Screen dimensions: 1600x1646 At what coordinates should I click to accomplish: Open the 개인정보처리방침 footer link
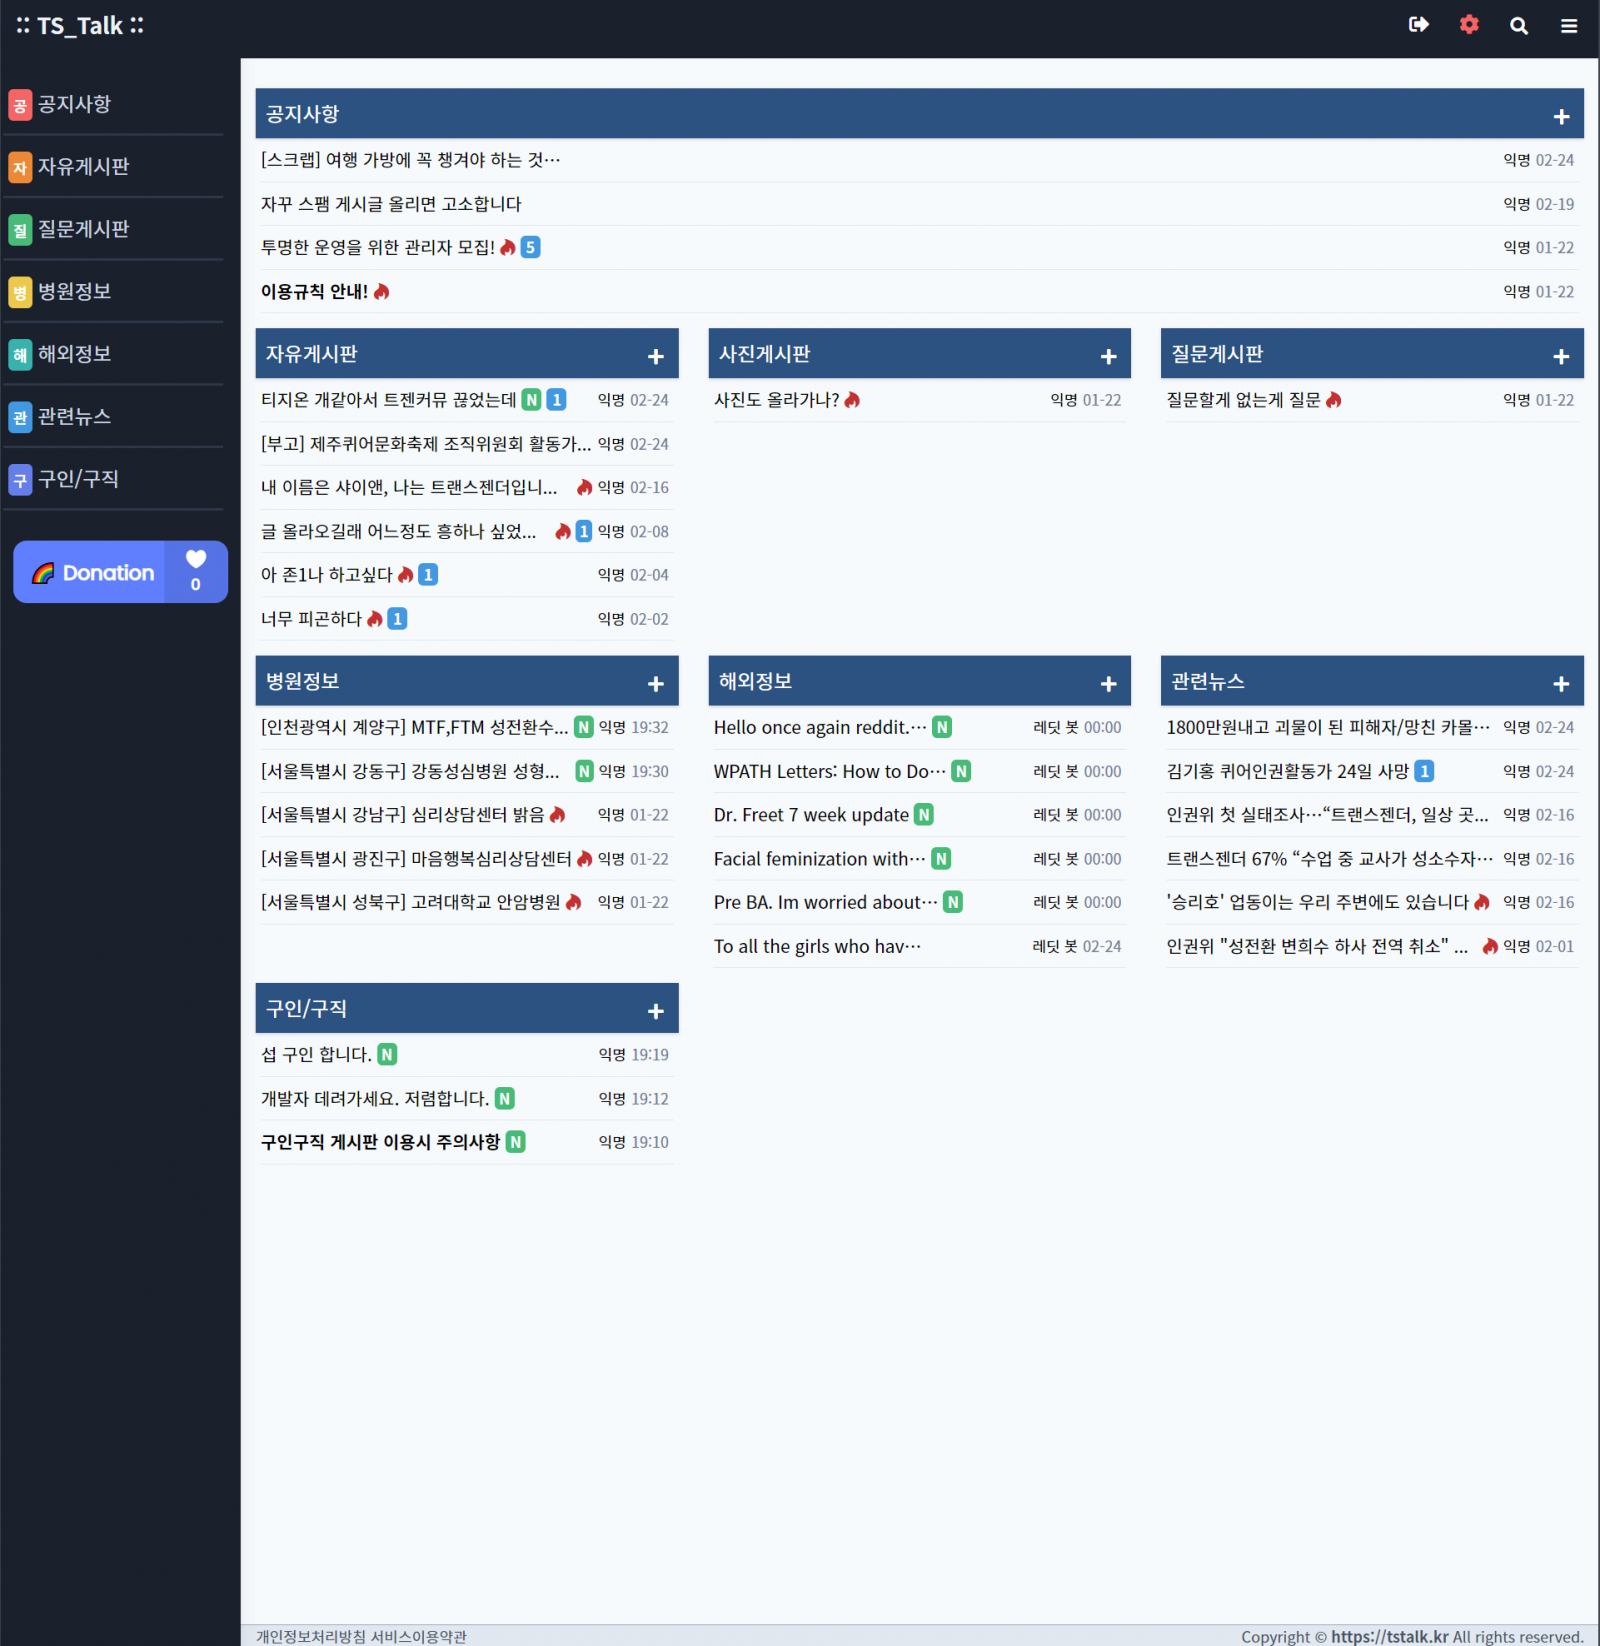coord(311,1636)
